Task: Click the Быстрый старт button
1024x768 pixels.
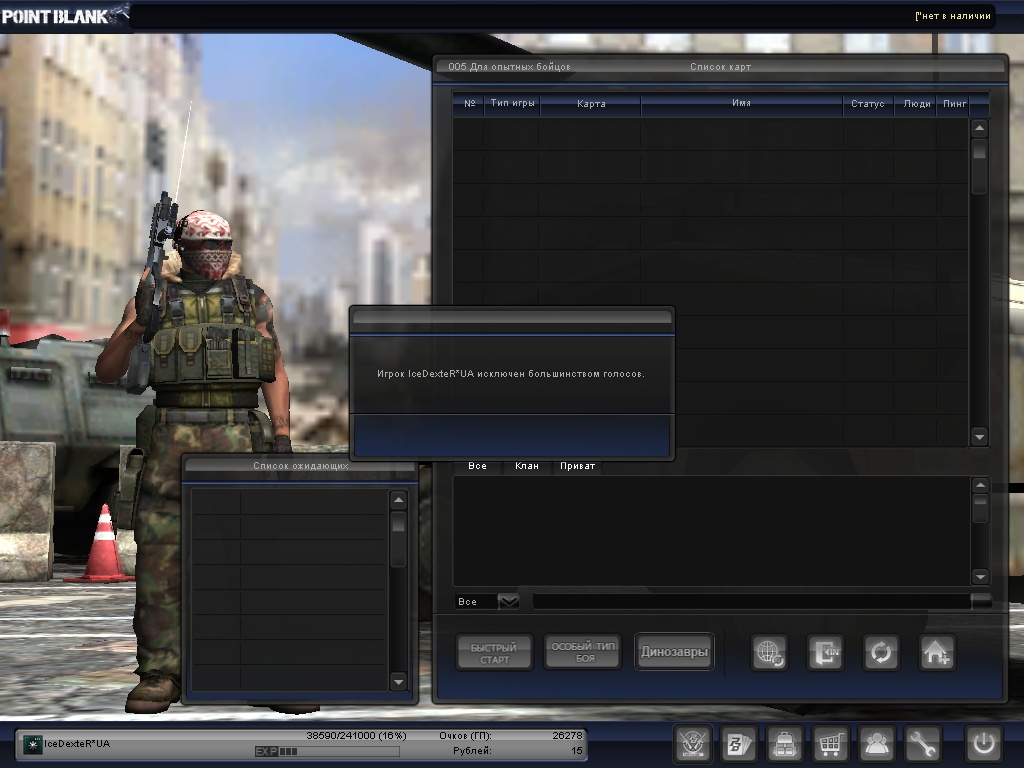Action: click(494, 652)
